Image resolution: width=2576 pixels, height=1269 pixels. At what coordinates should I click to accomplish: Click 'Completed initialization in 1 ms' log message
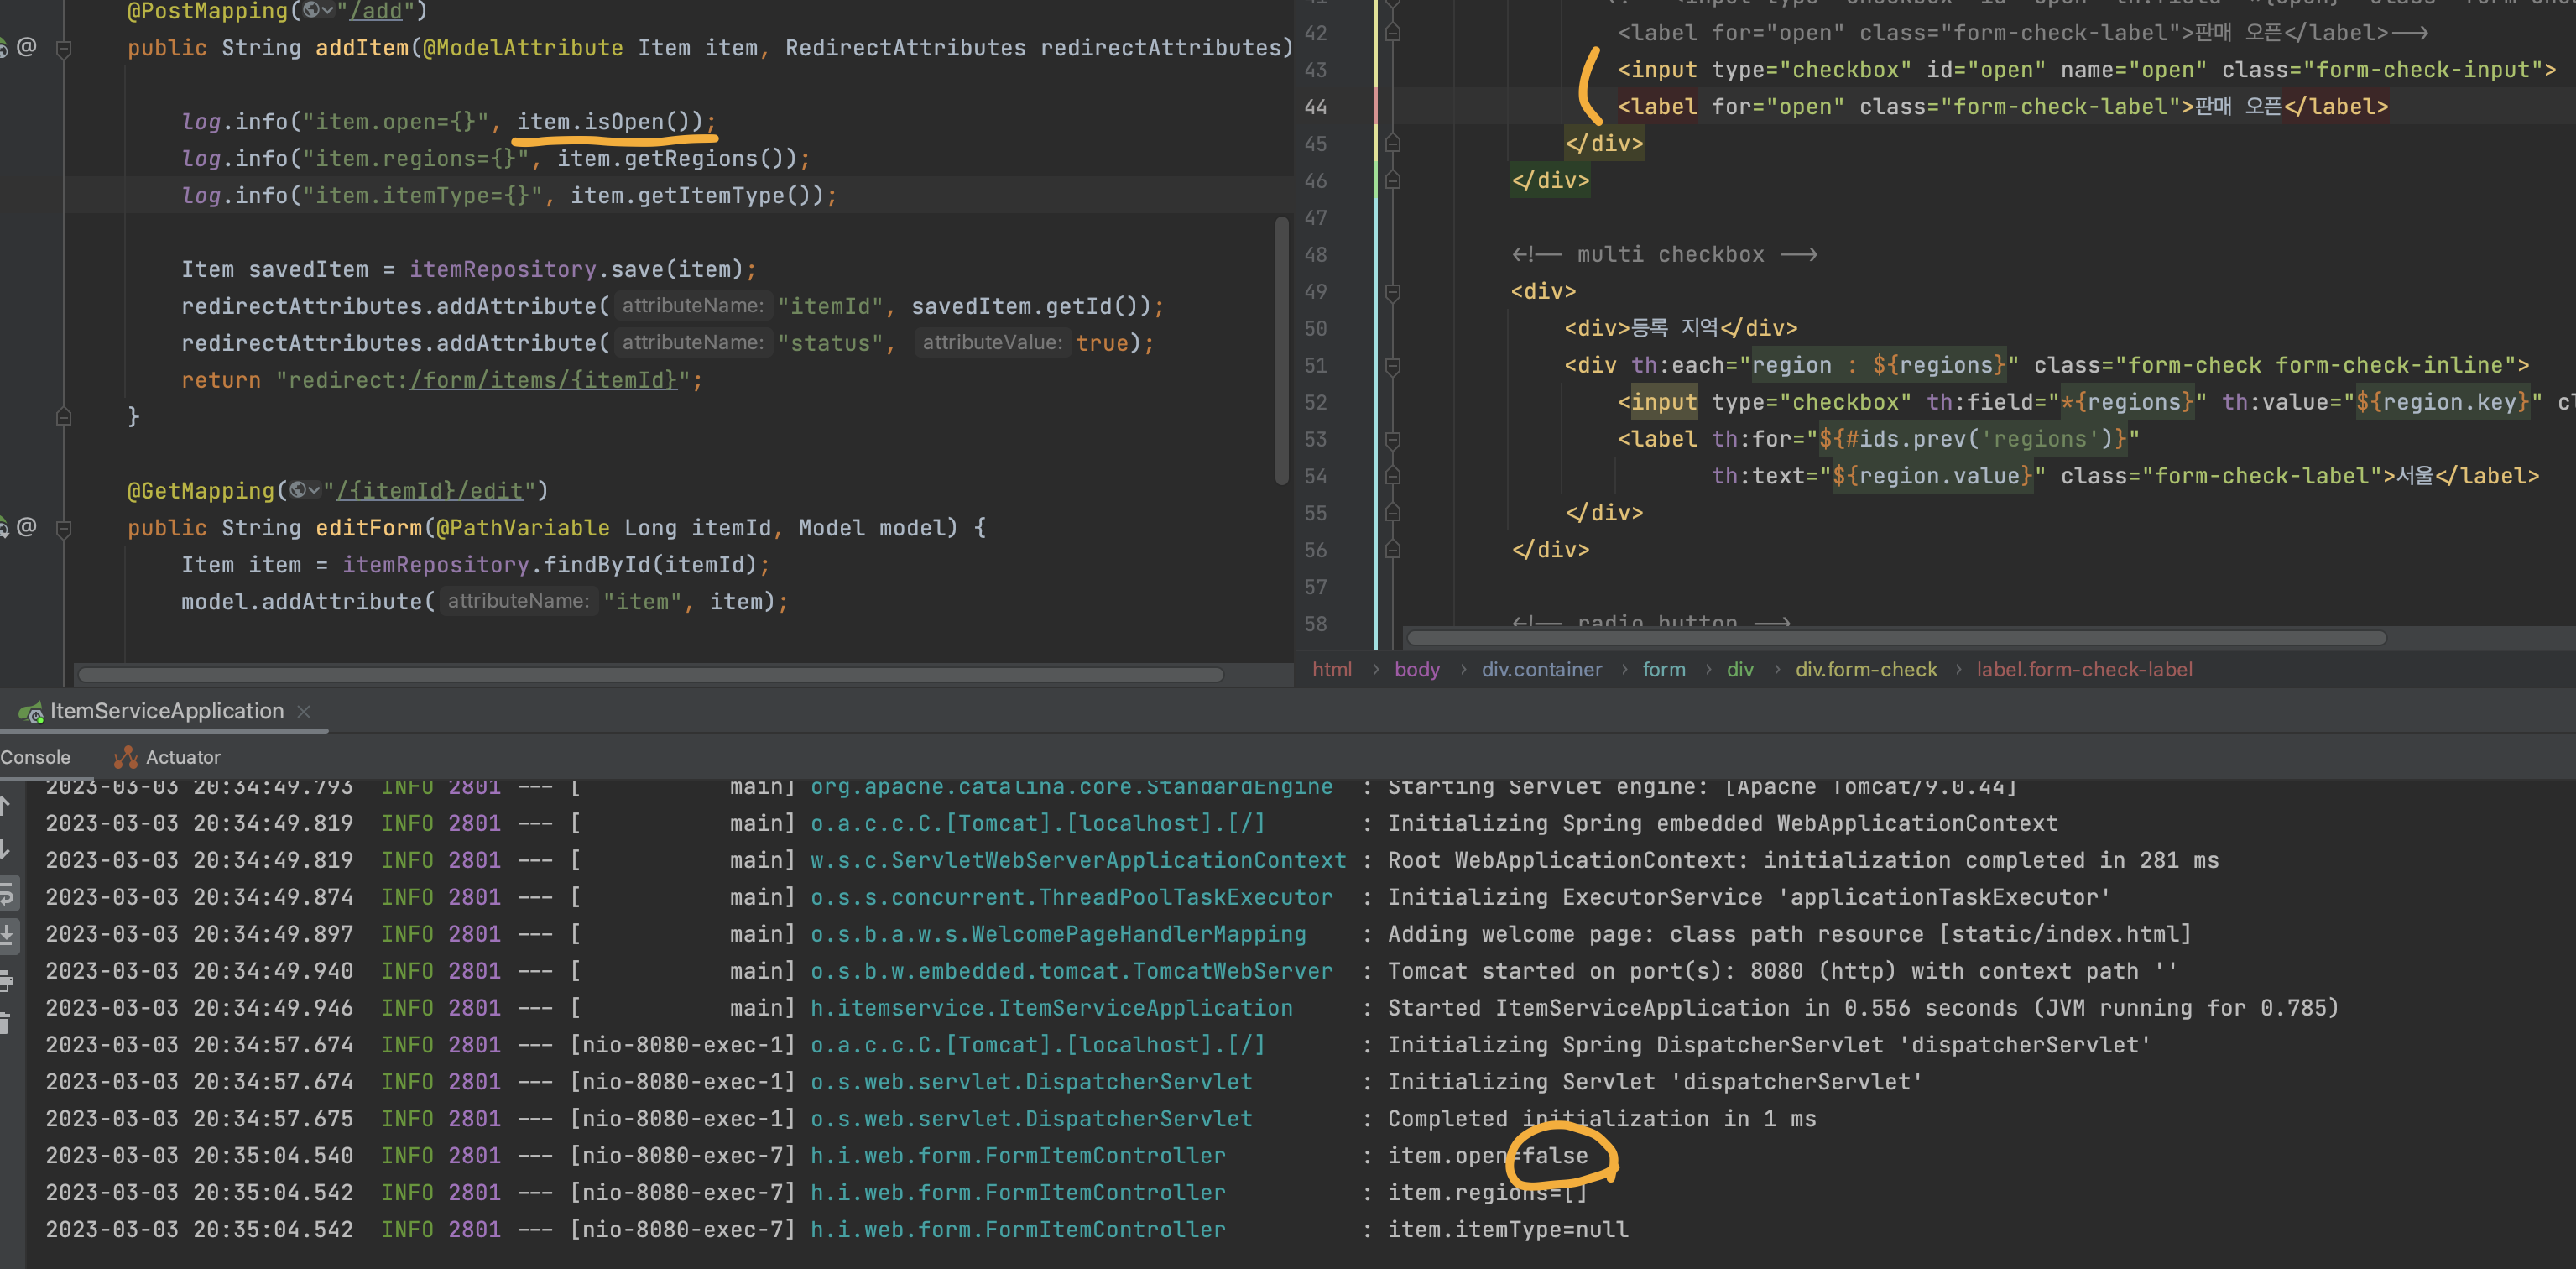click(1602, 1118)
